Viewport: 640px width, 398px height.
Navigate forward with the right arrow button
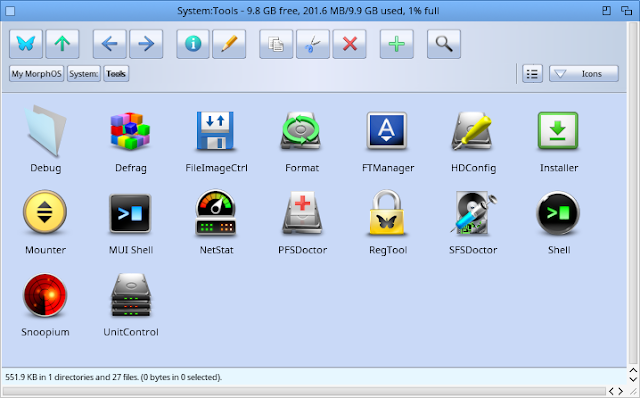click(x=146, y=44)
